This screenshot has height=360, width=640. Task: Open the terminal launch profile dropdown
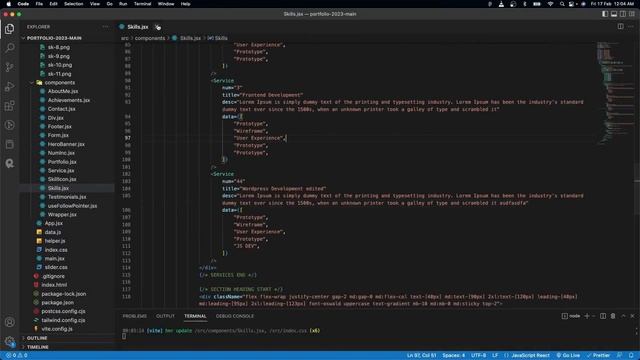(594, 316)
